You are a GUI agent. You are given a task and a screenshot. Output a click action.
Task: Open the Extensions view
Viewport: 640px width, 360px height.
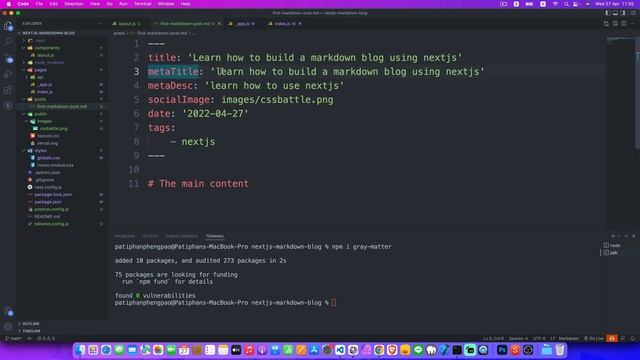(x=8, y=90)
